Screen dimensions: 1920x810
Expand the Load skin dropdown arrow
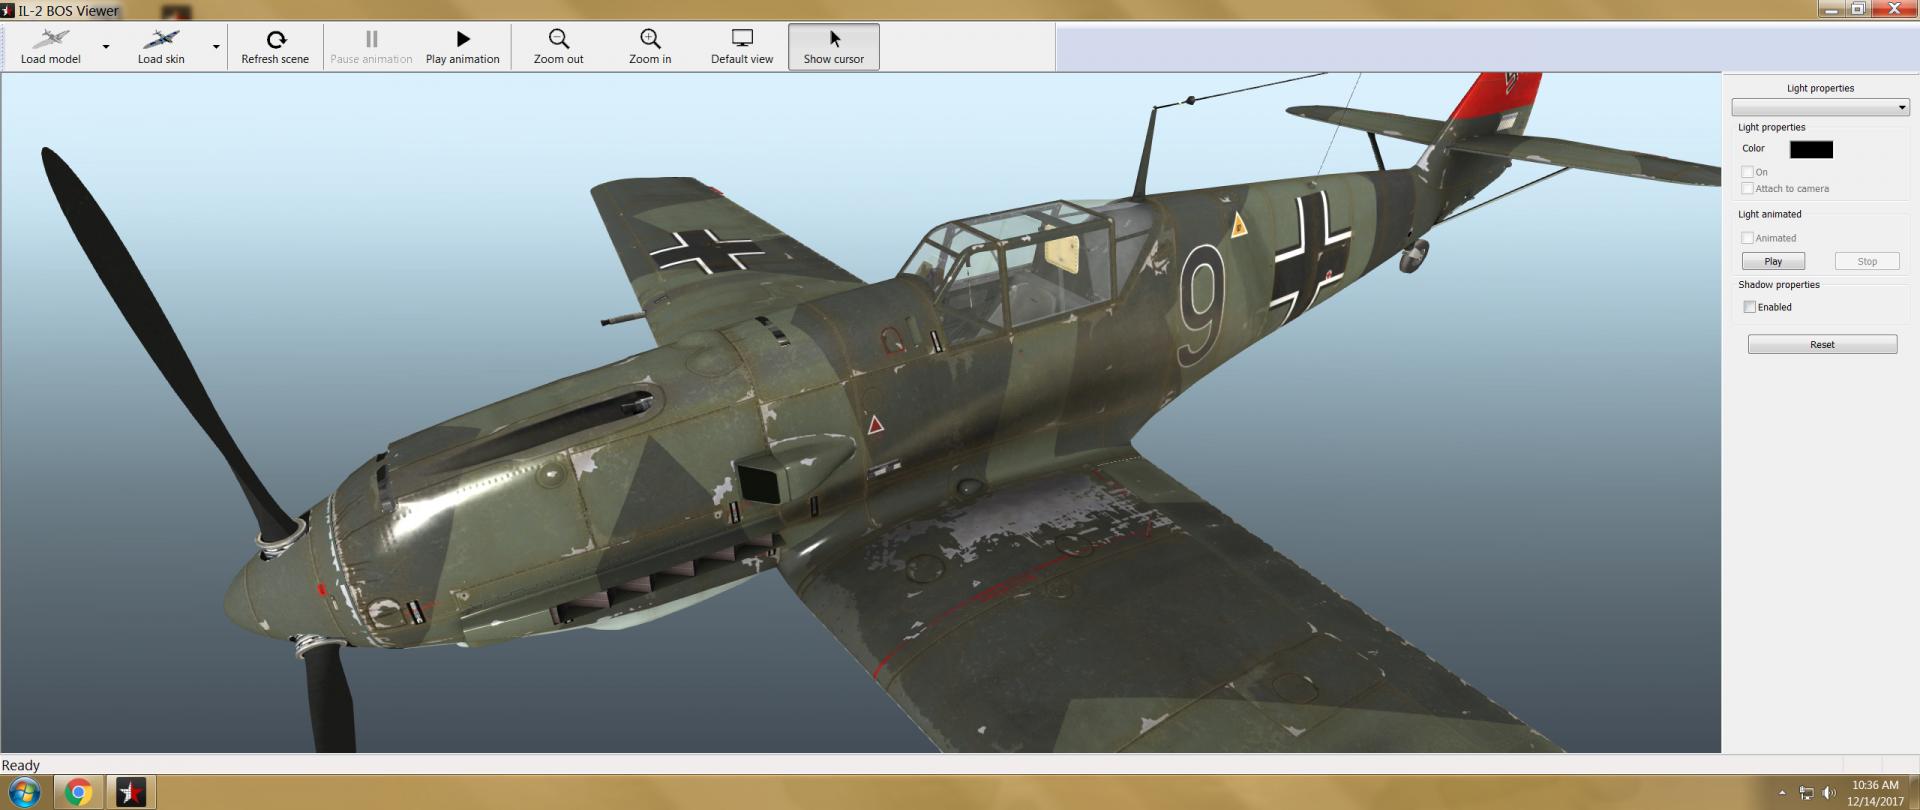(216, 47)
